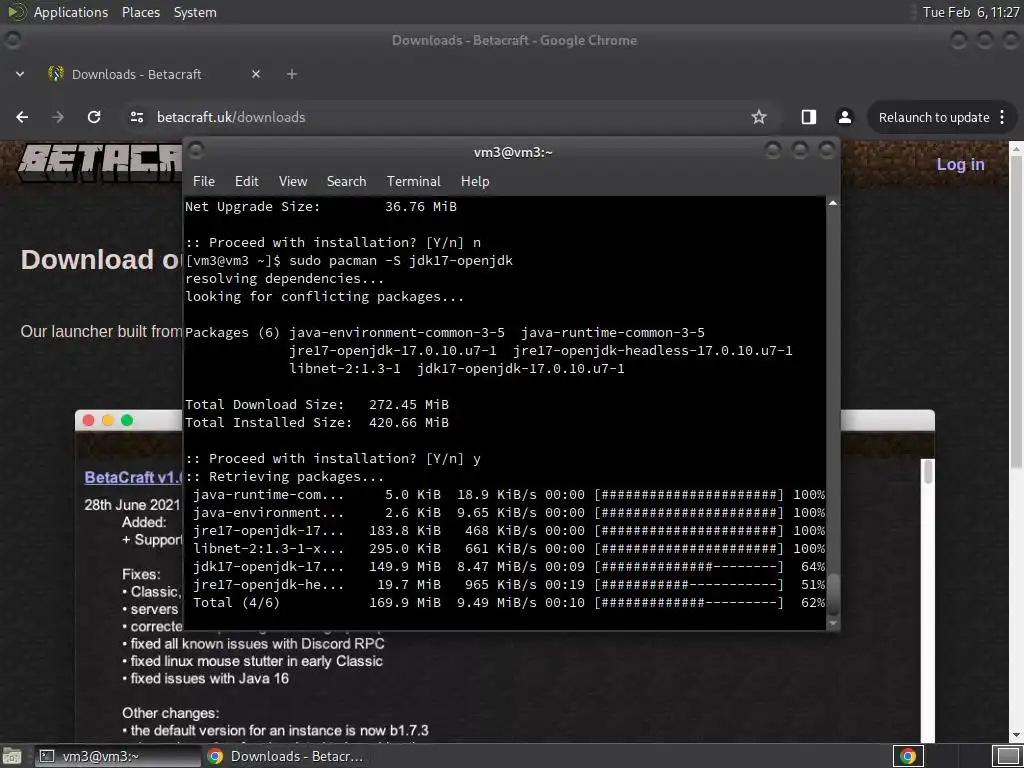Screen dimensions: 1024x768
Task: Open the terminal Help menu
Action: (475, 181)
